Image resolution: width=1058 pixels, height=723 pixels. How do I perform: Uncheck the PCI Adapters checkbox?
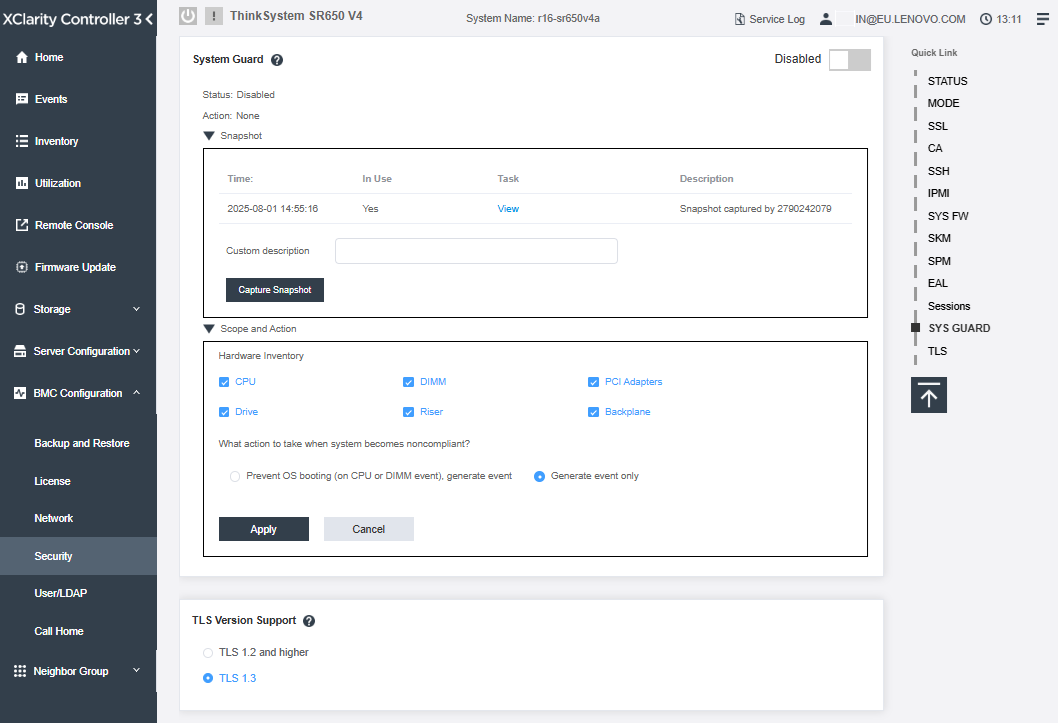[594, 382]
